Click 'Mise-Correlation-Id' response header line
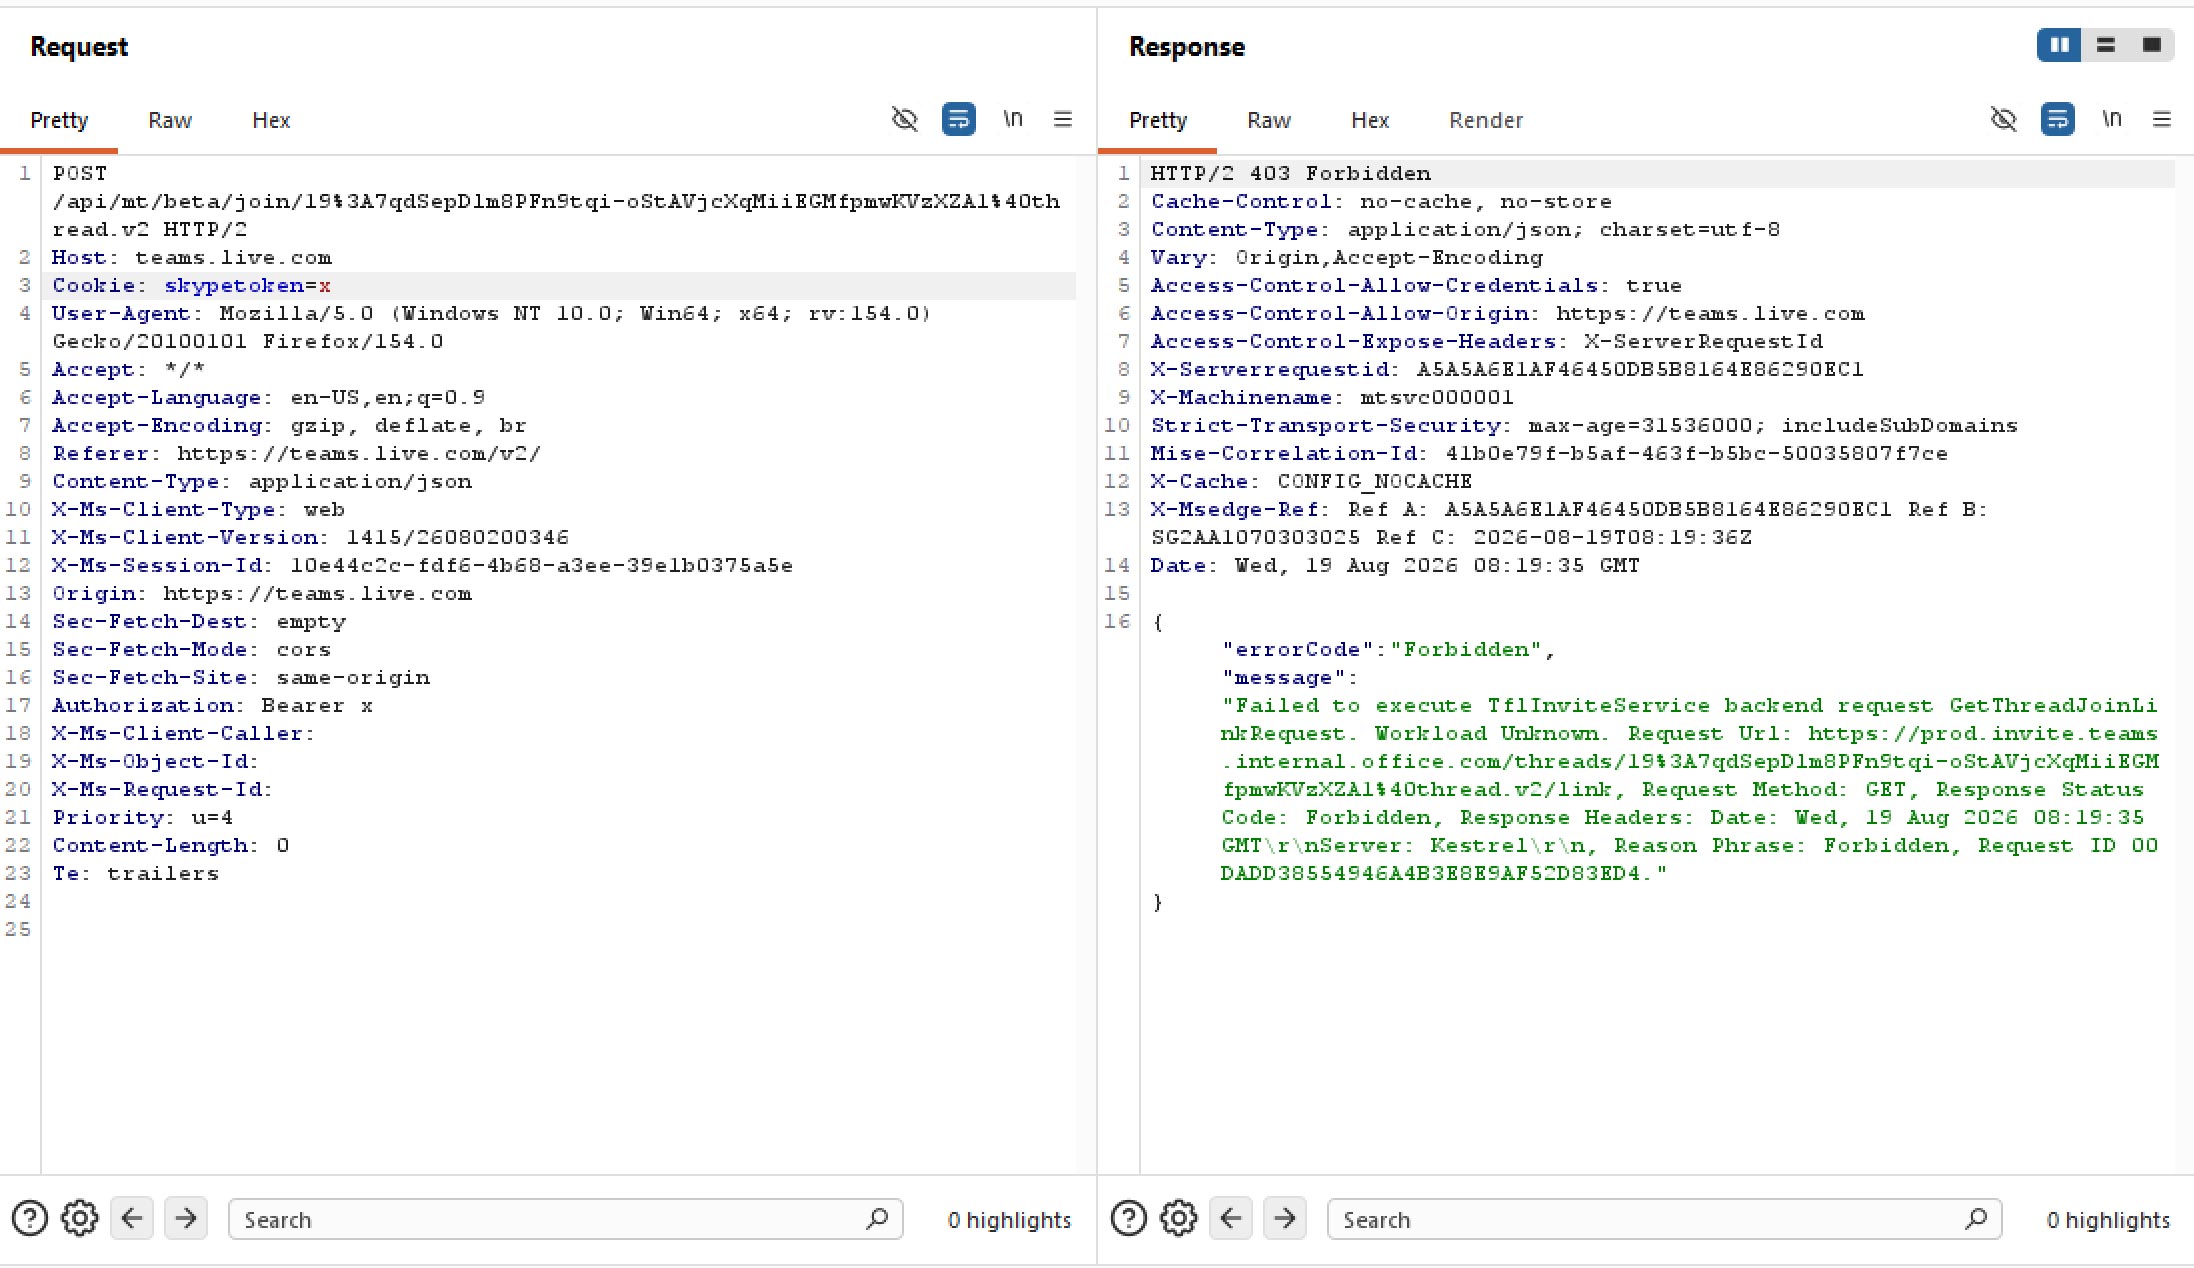This screenshot has height=1268, width=2194. click(1549, 454)
